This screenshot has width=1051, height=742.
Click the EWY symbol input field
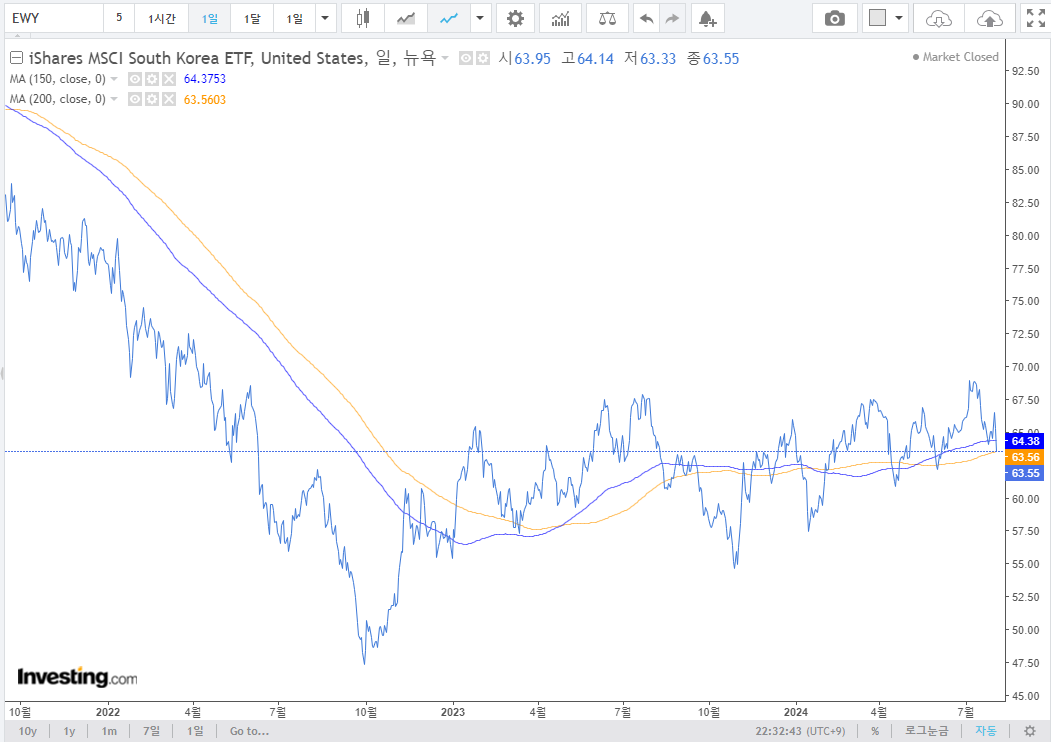(54, 18)
